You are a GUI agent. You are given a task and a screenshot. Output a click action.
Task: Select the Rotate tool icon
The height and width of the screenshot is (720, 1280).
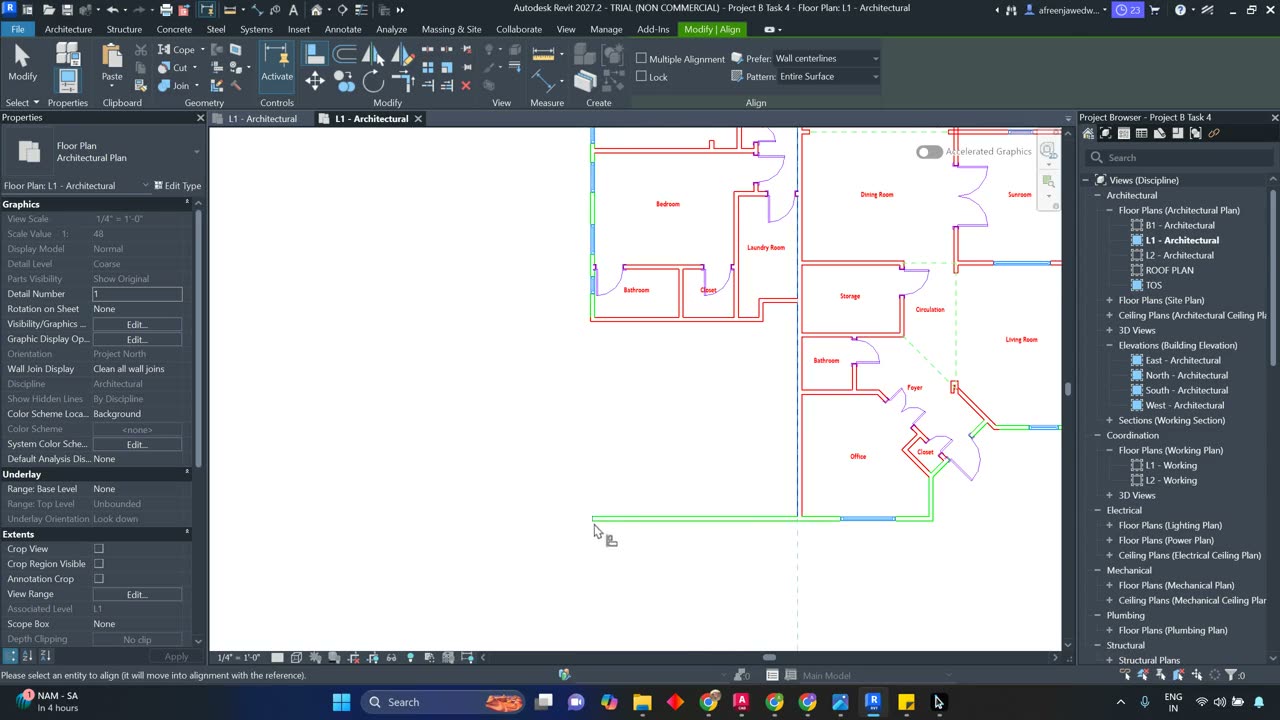[x=373, y=81]
